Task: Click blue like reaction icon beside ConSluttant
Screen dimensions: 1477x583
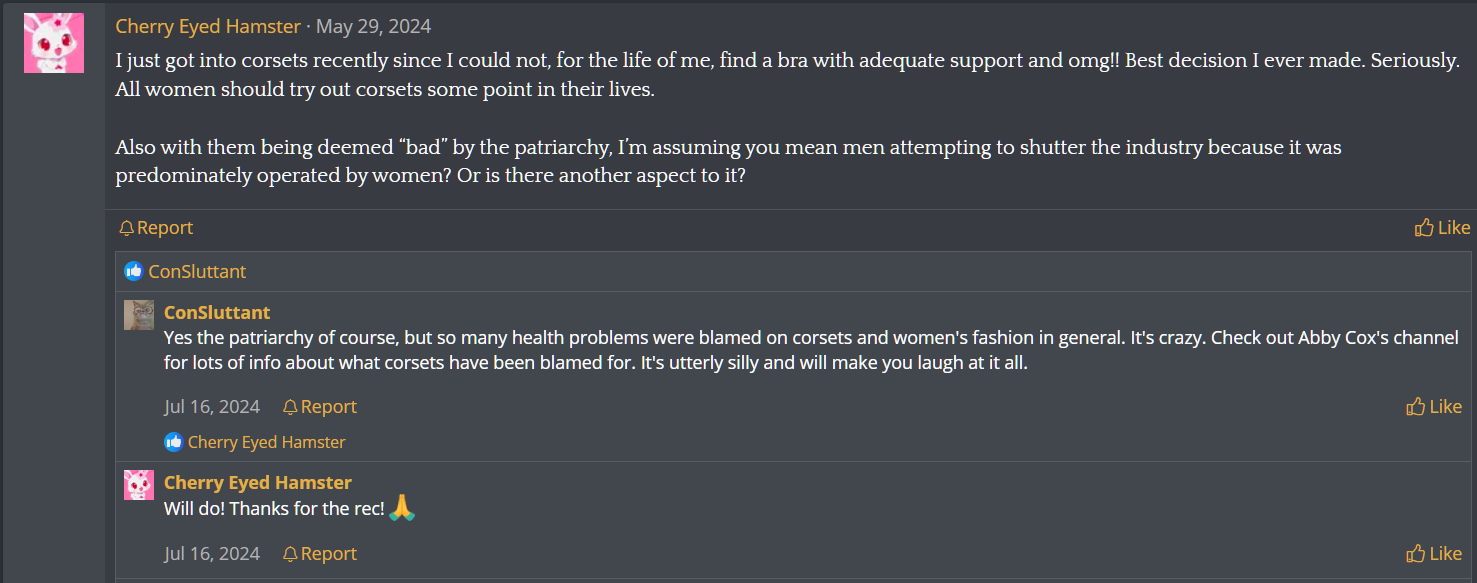Action: click(134, 271)
